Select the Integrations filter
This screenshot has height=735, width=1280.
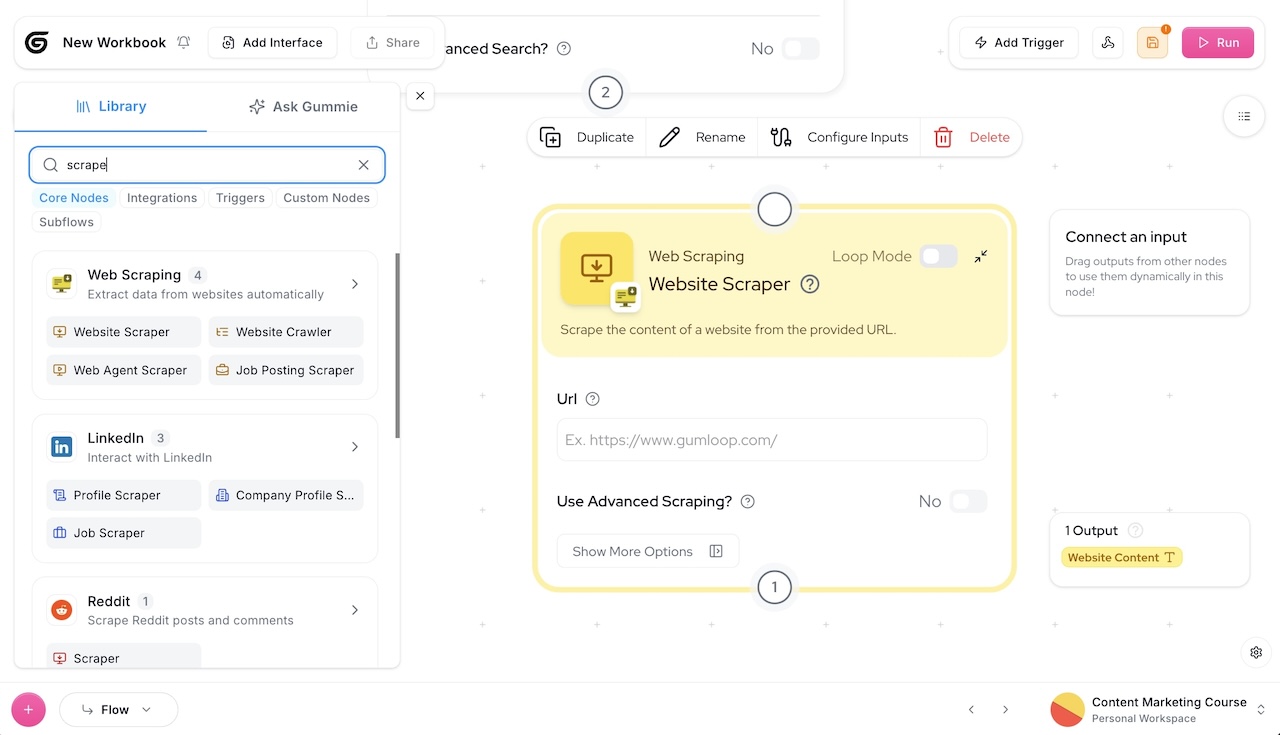162,198
